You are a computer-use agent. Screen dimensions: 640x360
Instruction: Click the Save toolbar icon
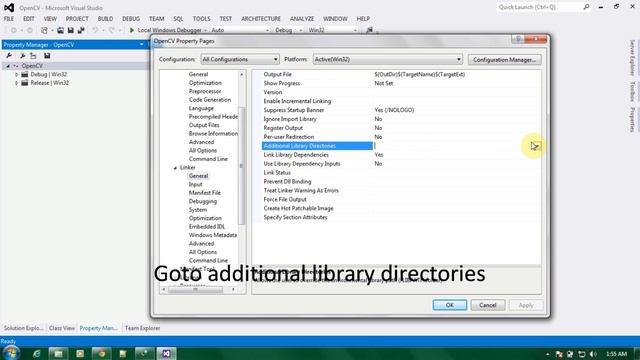pos(71,30)
